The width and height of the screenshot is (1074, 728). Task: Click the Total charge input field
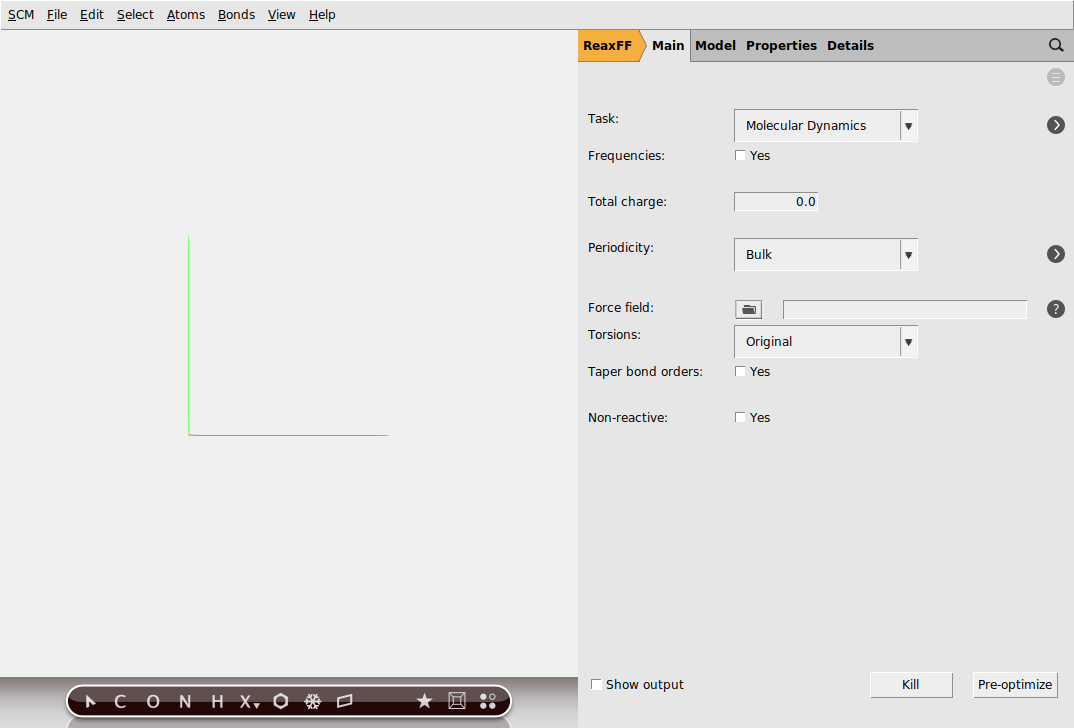[x=776, y=201]
